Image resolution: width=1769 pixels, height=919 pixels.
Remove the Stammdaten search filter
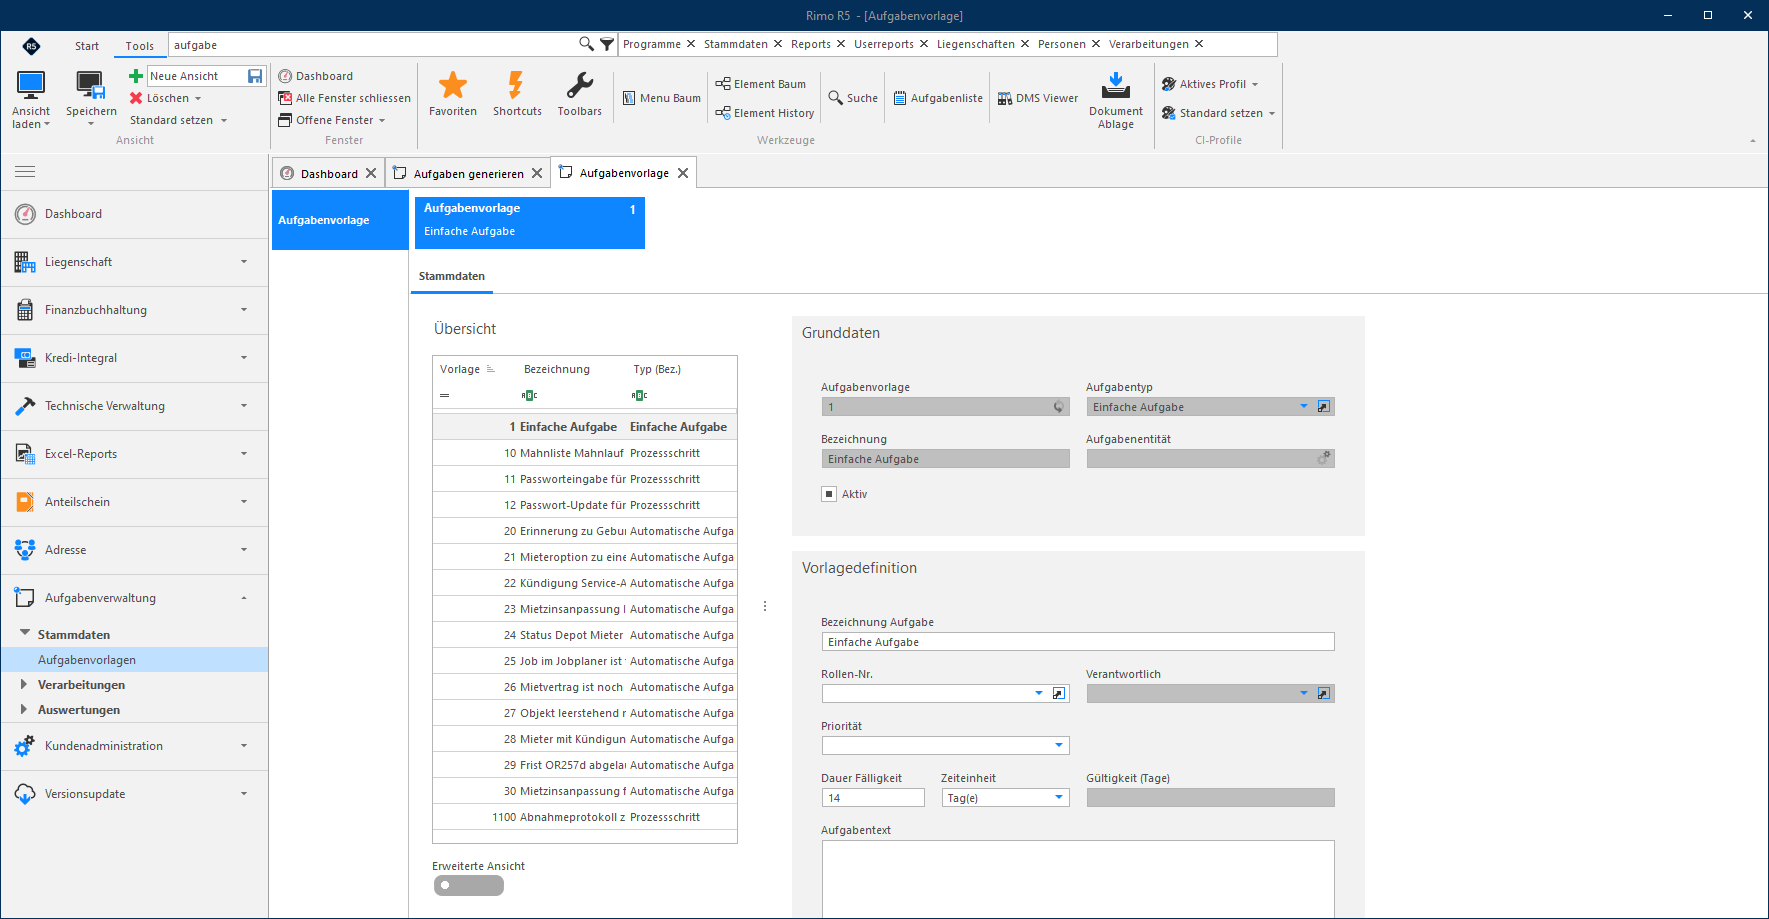778,44
